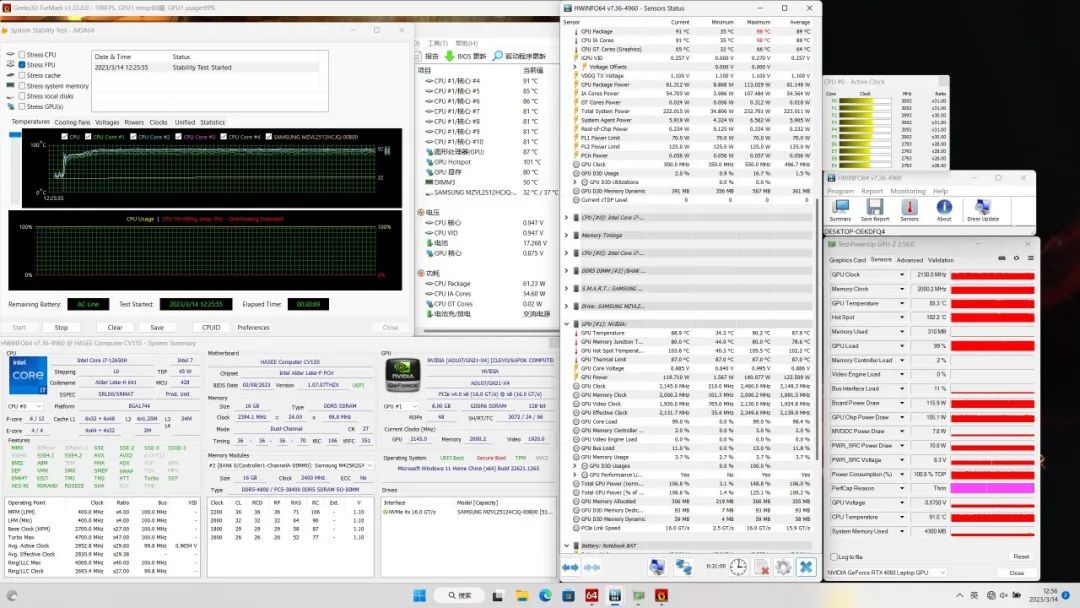Open the Monitoring menu in HWiNFO64
The height and width of the screenshot is (608, 1080).
point(907,191)
